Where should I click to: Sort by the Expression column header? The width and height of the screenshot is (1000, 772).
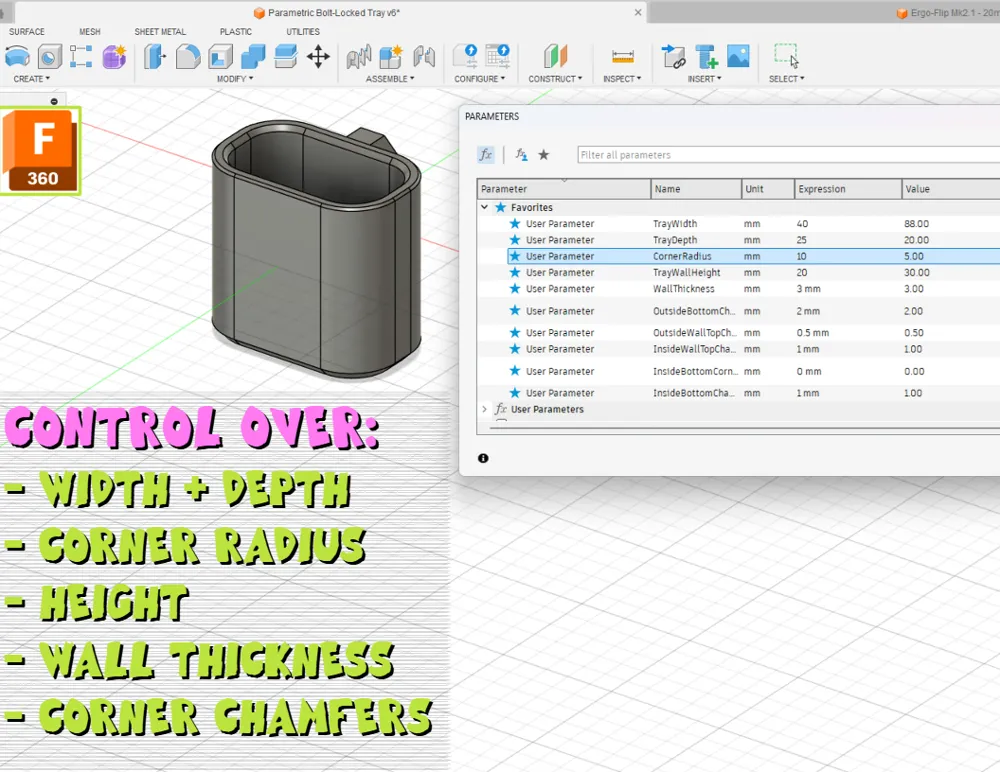pos(848,189)
